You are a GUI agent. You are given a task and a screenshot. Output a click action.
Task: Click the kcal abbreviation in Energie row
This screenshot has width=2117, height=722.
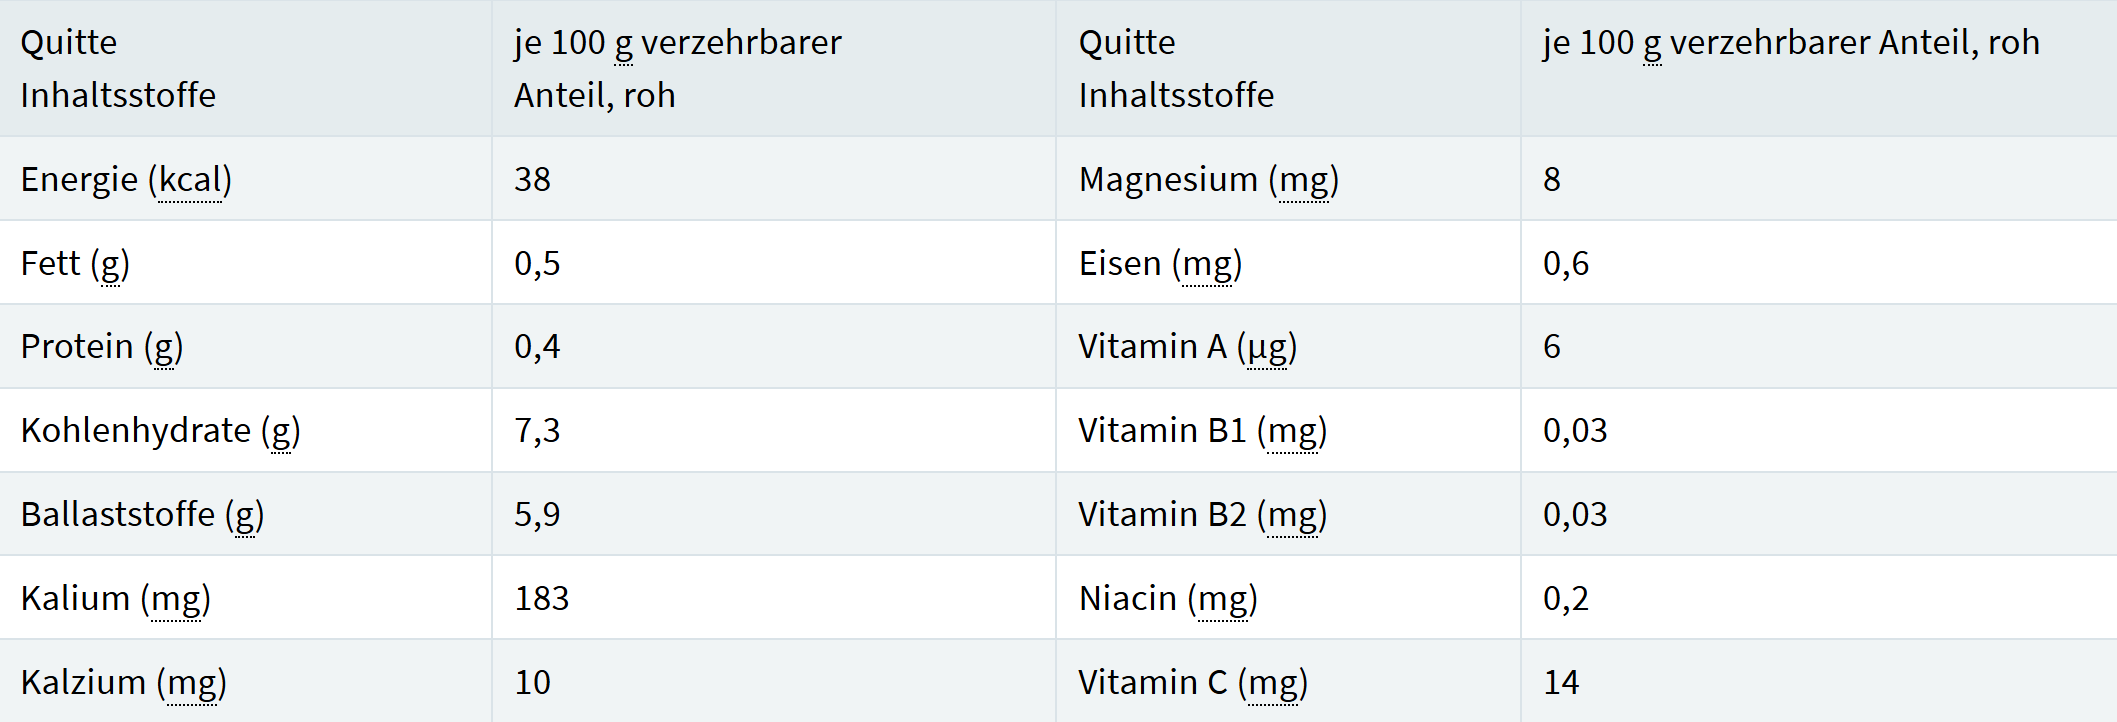coord(190,180)
